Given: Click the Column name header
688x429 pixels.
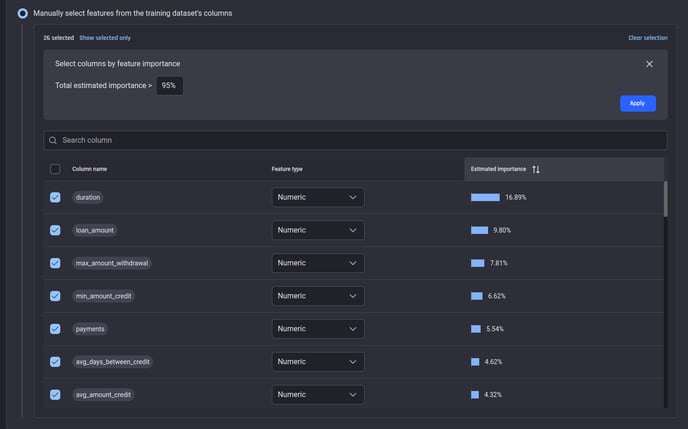Looking at the screenshot, I should [90, 169].
